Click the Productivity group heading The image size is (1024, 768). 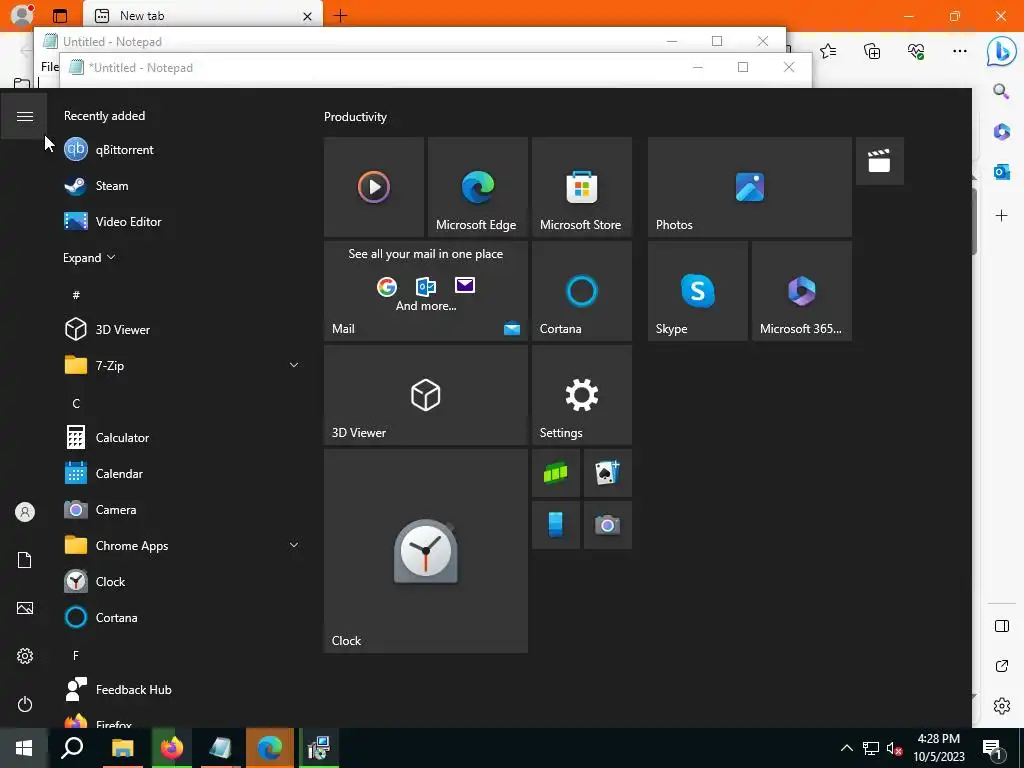[355, 117]
